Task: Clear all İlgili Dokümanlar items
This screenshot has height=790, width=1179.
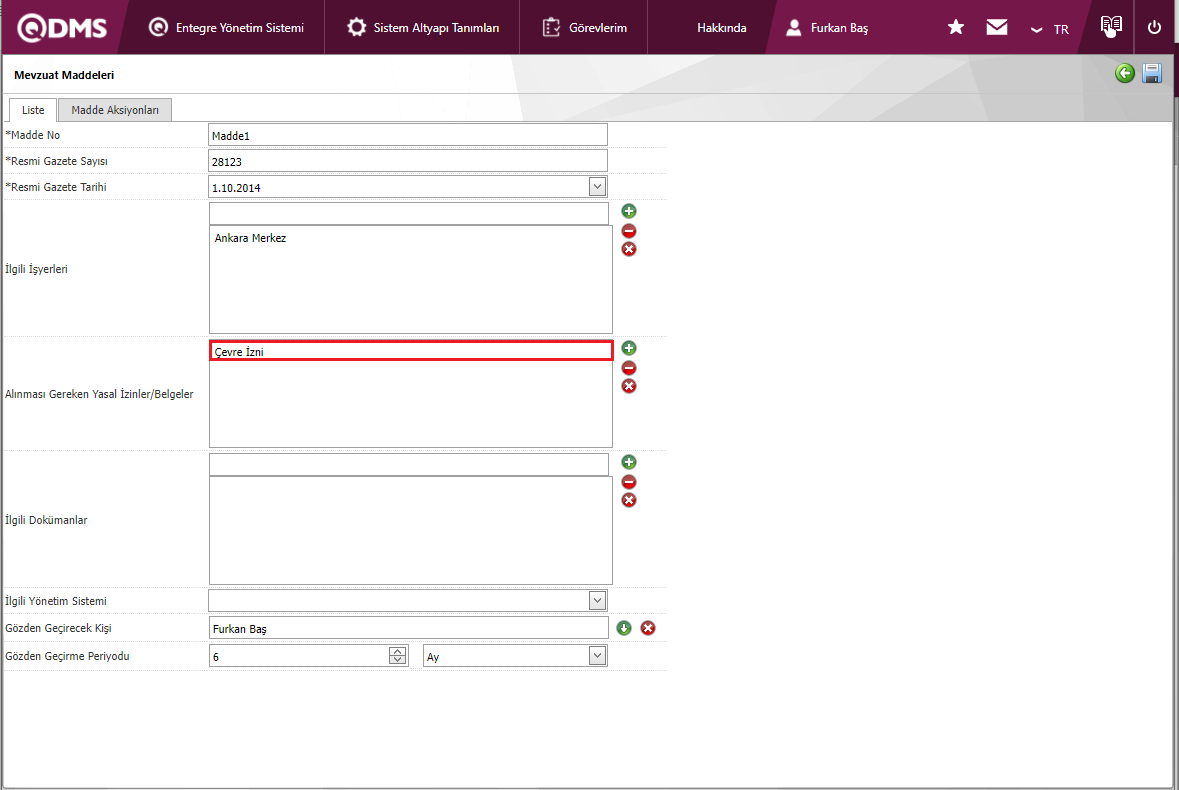Action: pos(629,500)
